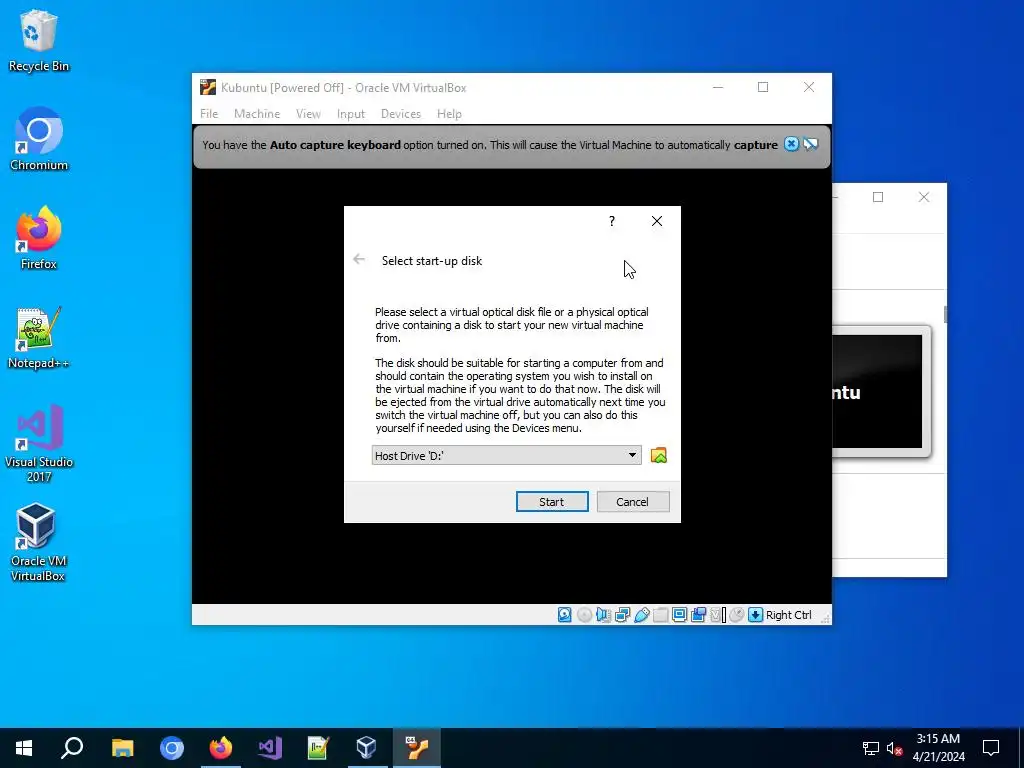The height and width of the screenshot is (768, 1024).
Task: Click the Right Ctrl host key label
Action: 789,615
